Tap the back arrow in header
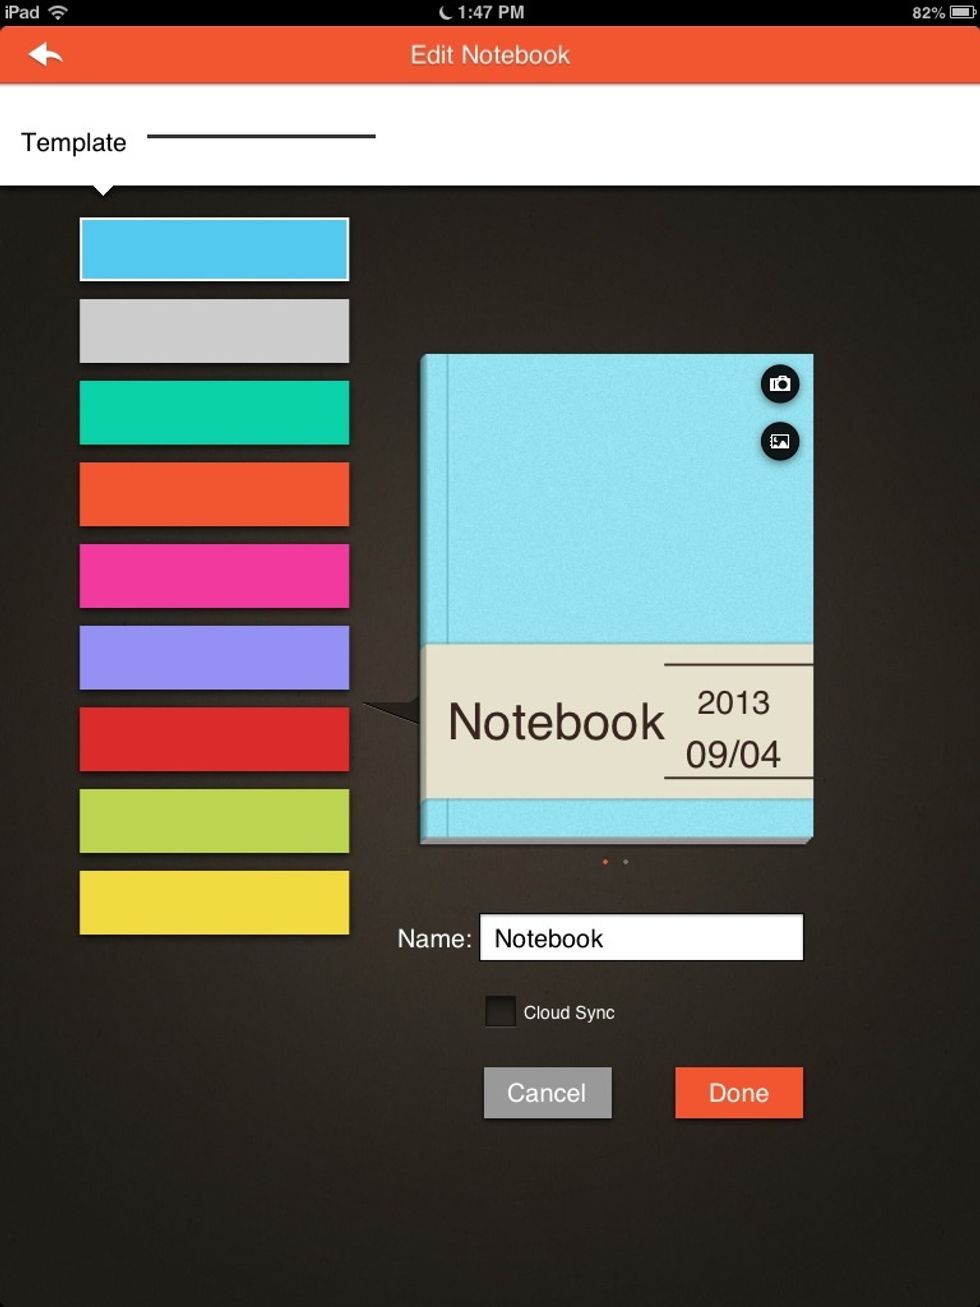The height and width of the screenshot is (1307, 980). tap(46, 55)
